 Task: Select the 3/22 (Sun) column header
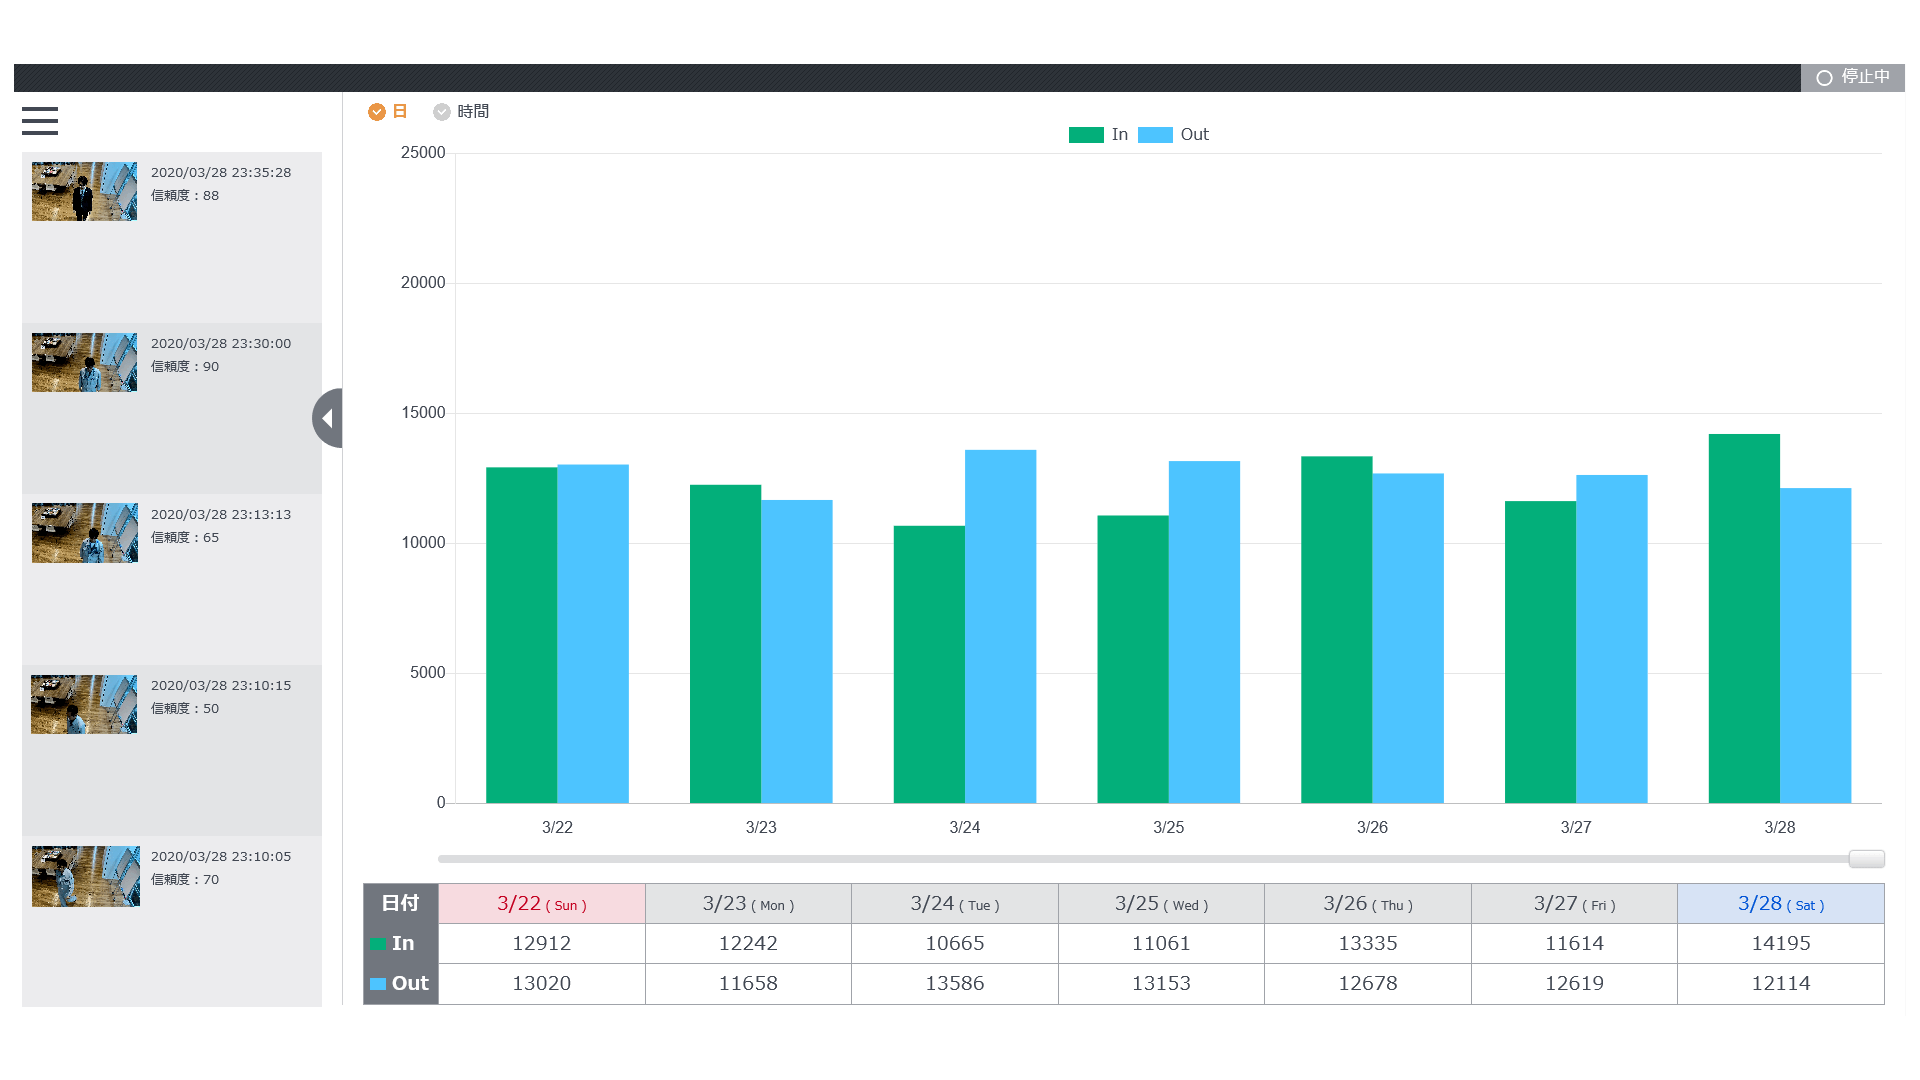point(541,904)
